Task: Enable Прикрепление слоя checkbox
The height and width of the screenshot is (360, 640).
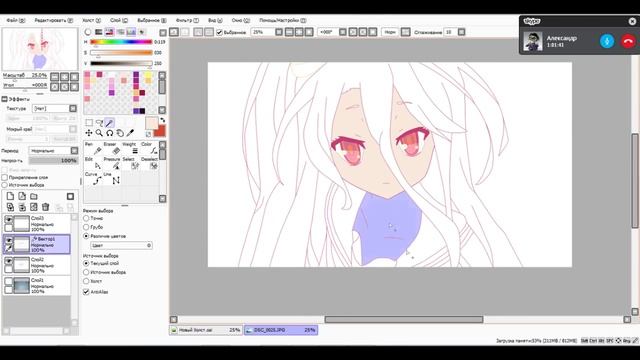Action: pos(4,178)
